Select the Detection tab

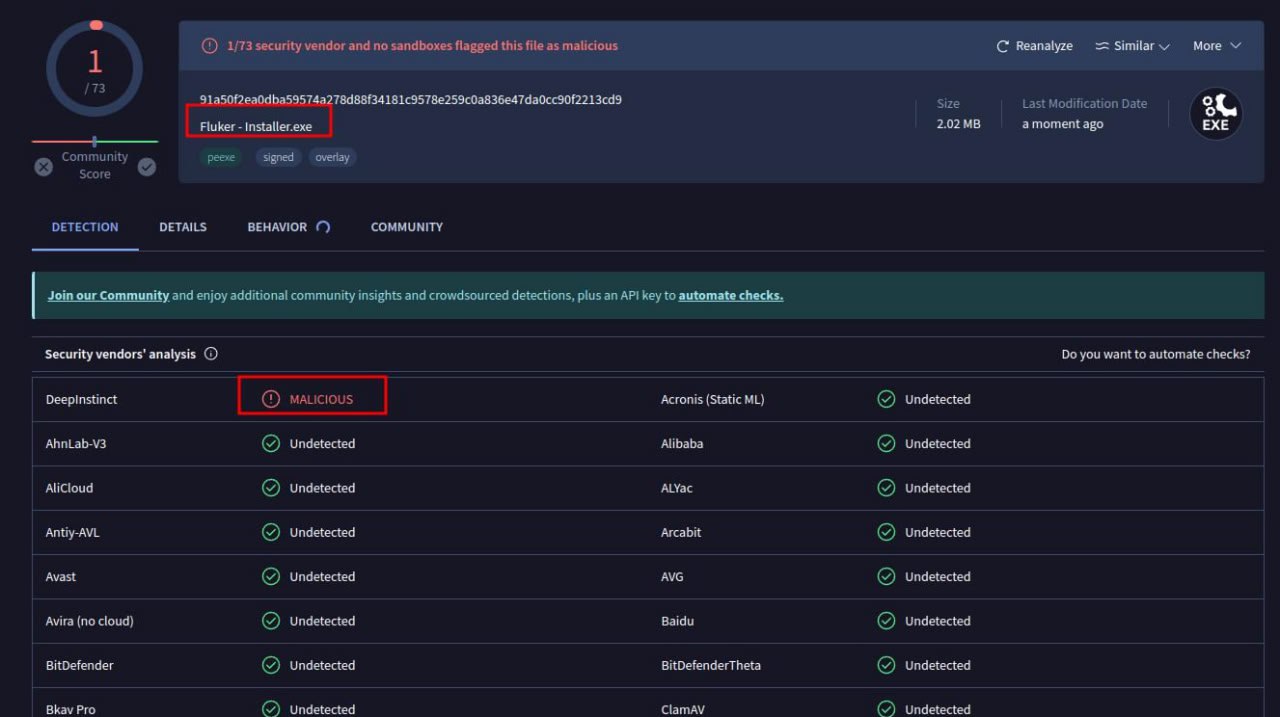85,227
